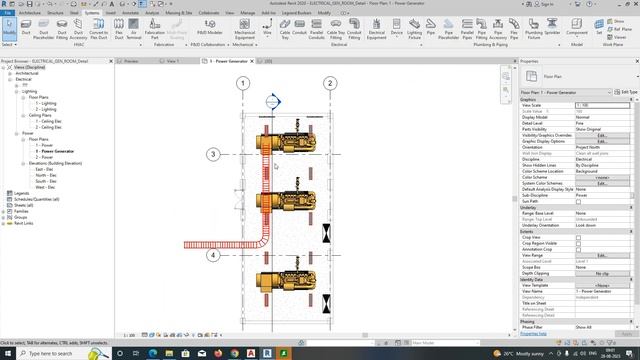Open the Component dropdown
Image resolution: width=640 pixels, height=360 pixels.
tap(576, 37)
